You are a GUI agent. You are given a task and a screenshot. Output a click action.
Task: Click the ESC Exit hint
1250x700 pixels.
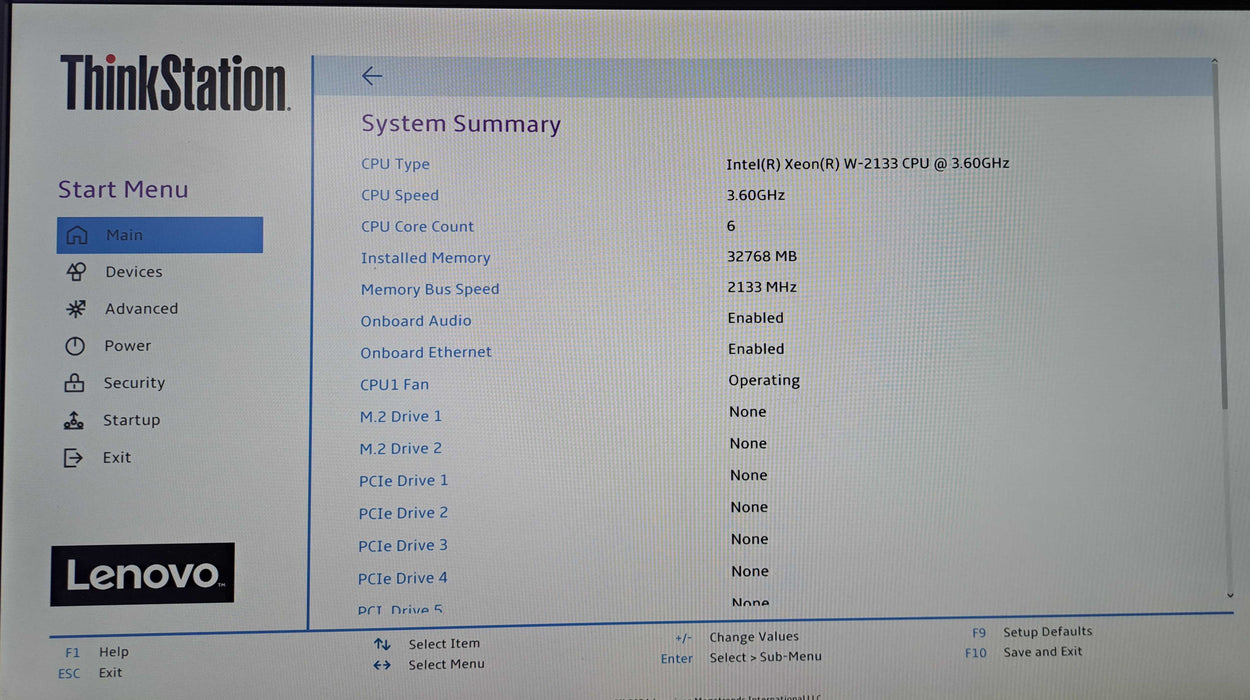pos(90,673)
